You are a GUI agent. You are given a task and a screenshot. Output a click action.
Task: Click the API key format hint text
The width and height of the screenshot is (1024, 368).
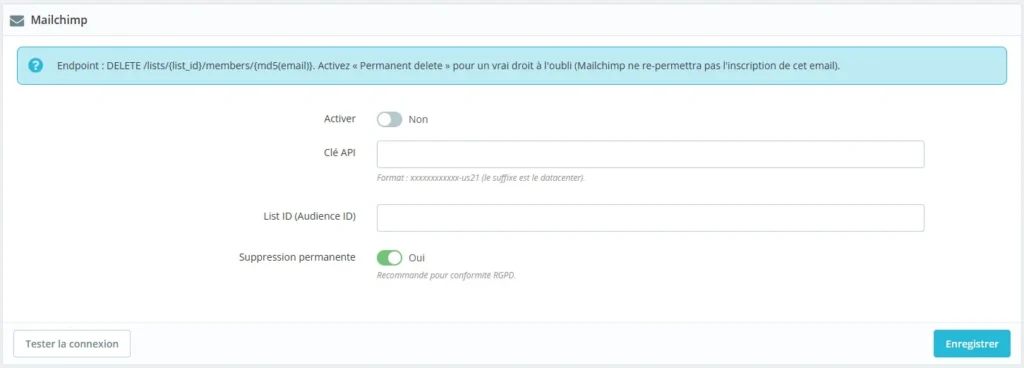pyautogui.click(x=481, y=177)
